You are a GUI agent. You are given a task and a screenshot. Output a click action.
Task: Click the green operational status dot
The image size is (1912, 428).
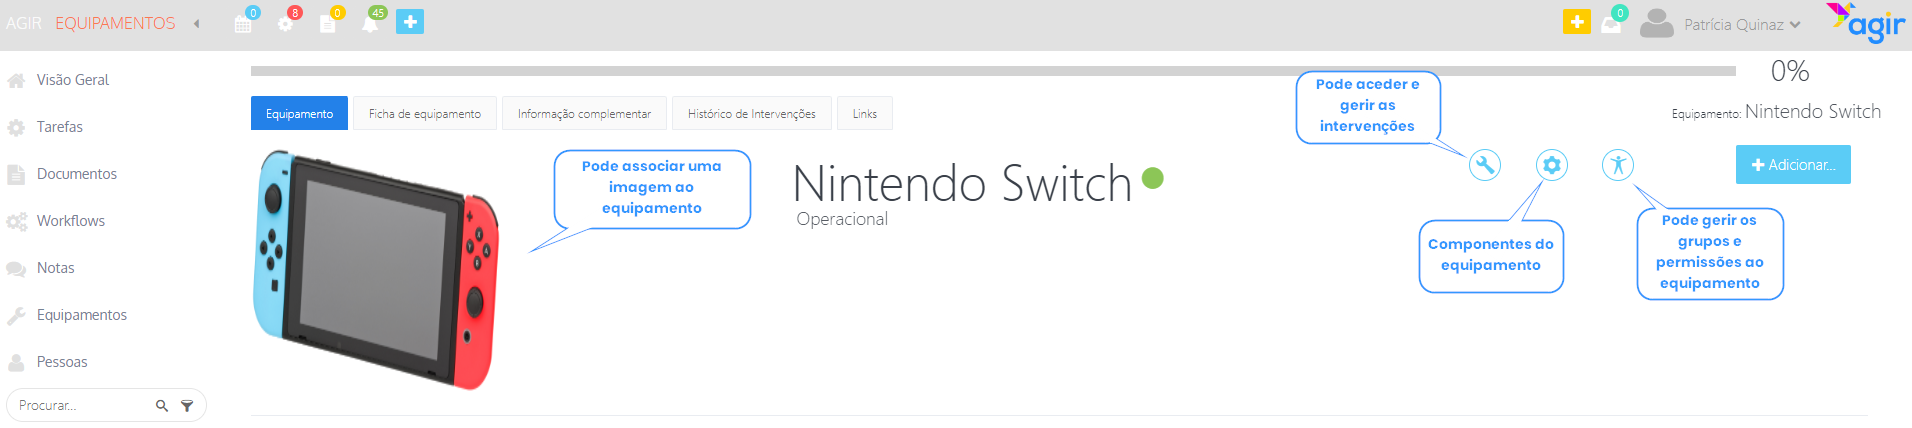point(1153,178)
